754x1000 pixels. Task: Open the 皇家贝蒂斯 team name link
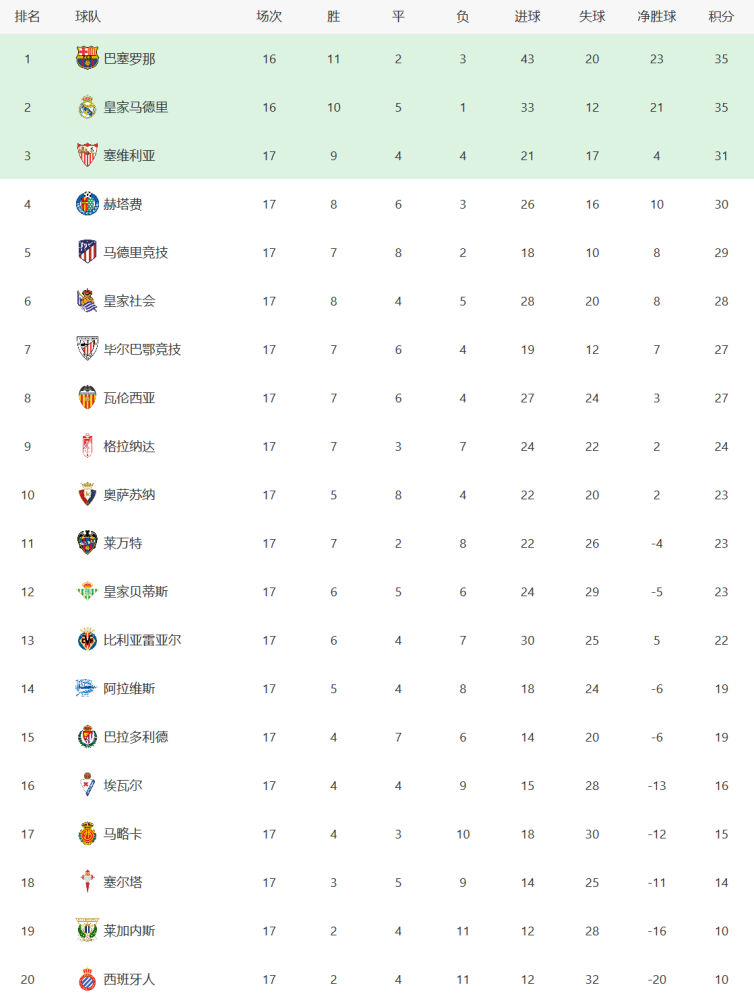pos(136,592)
